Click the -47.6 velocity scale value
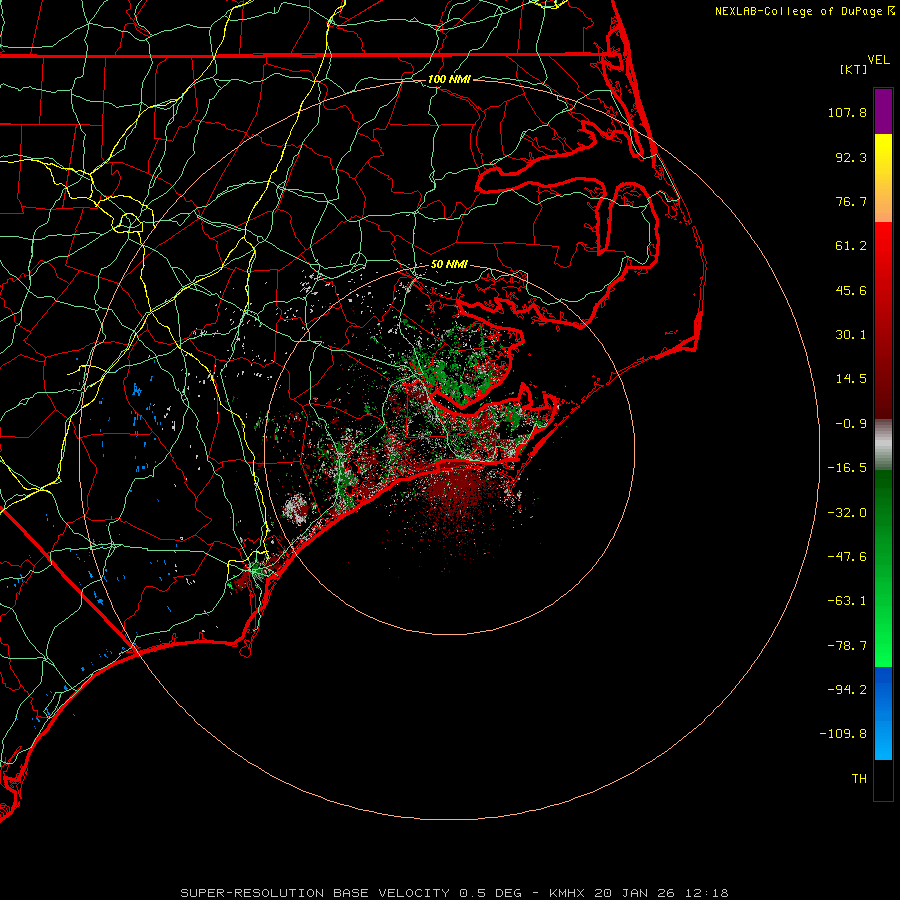The height and width of the screenshot is (900, 900). click(847, 557)
